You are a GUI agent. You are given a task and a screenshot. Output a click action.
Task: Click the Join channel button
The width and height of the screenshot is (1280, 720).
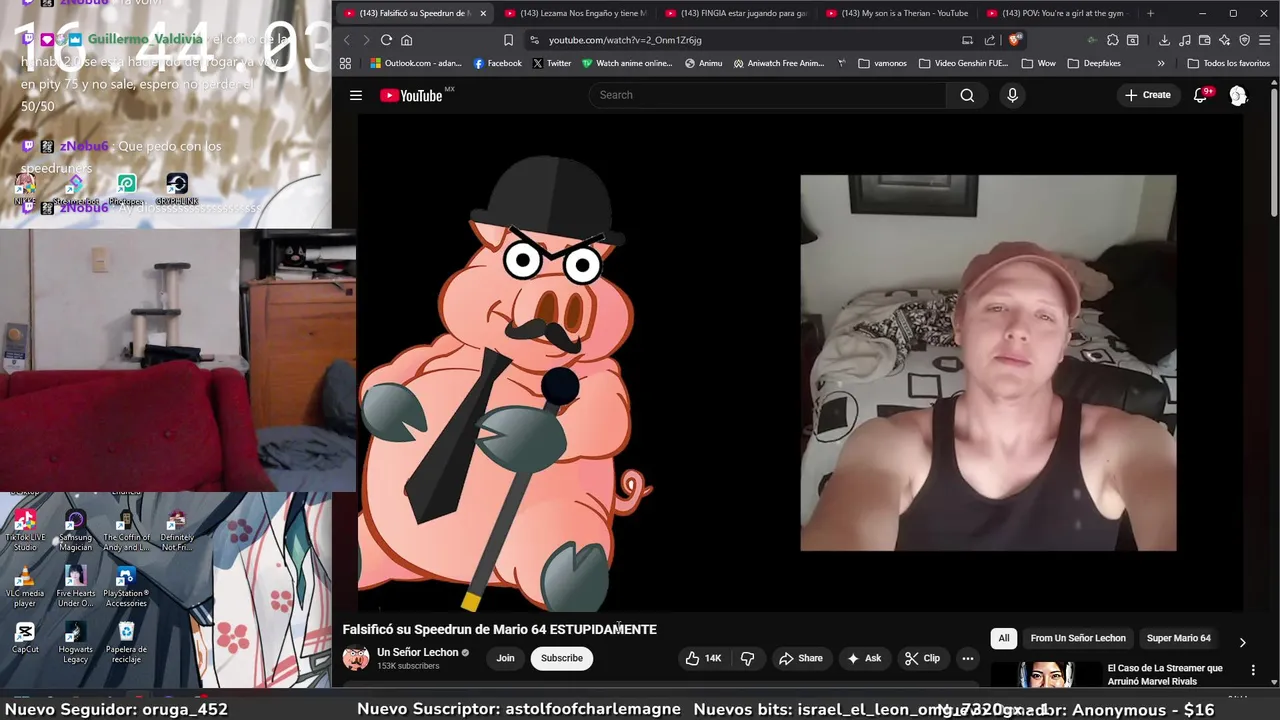point(505,658)
